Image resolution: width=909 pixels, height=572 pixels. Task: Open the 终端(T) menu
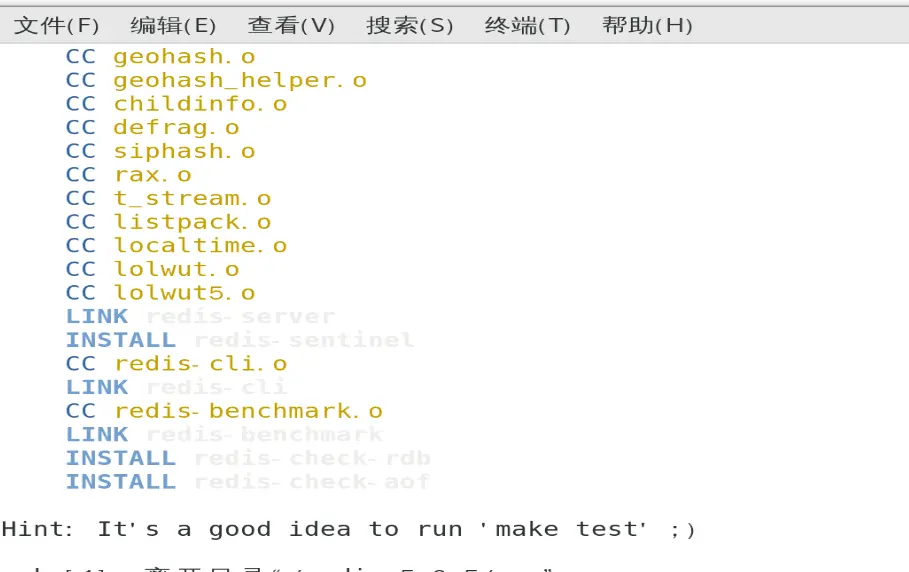(x=527, y=25)
